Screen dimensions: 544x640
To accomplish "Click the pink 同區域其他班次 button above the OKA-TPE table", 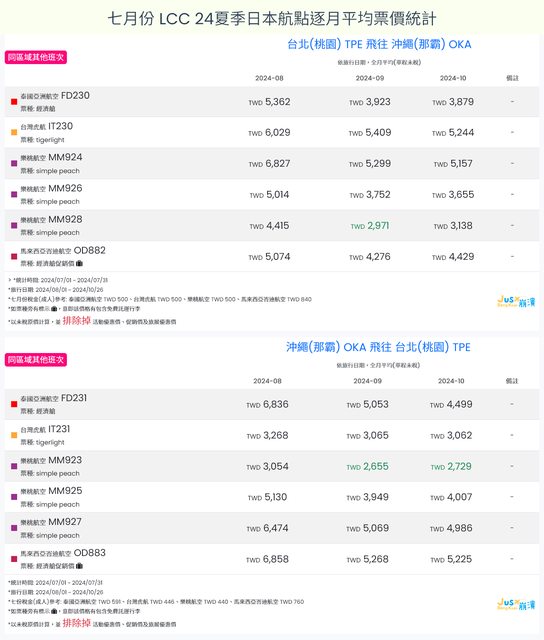I will [36, 360].
